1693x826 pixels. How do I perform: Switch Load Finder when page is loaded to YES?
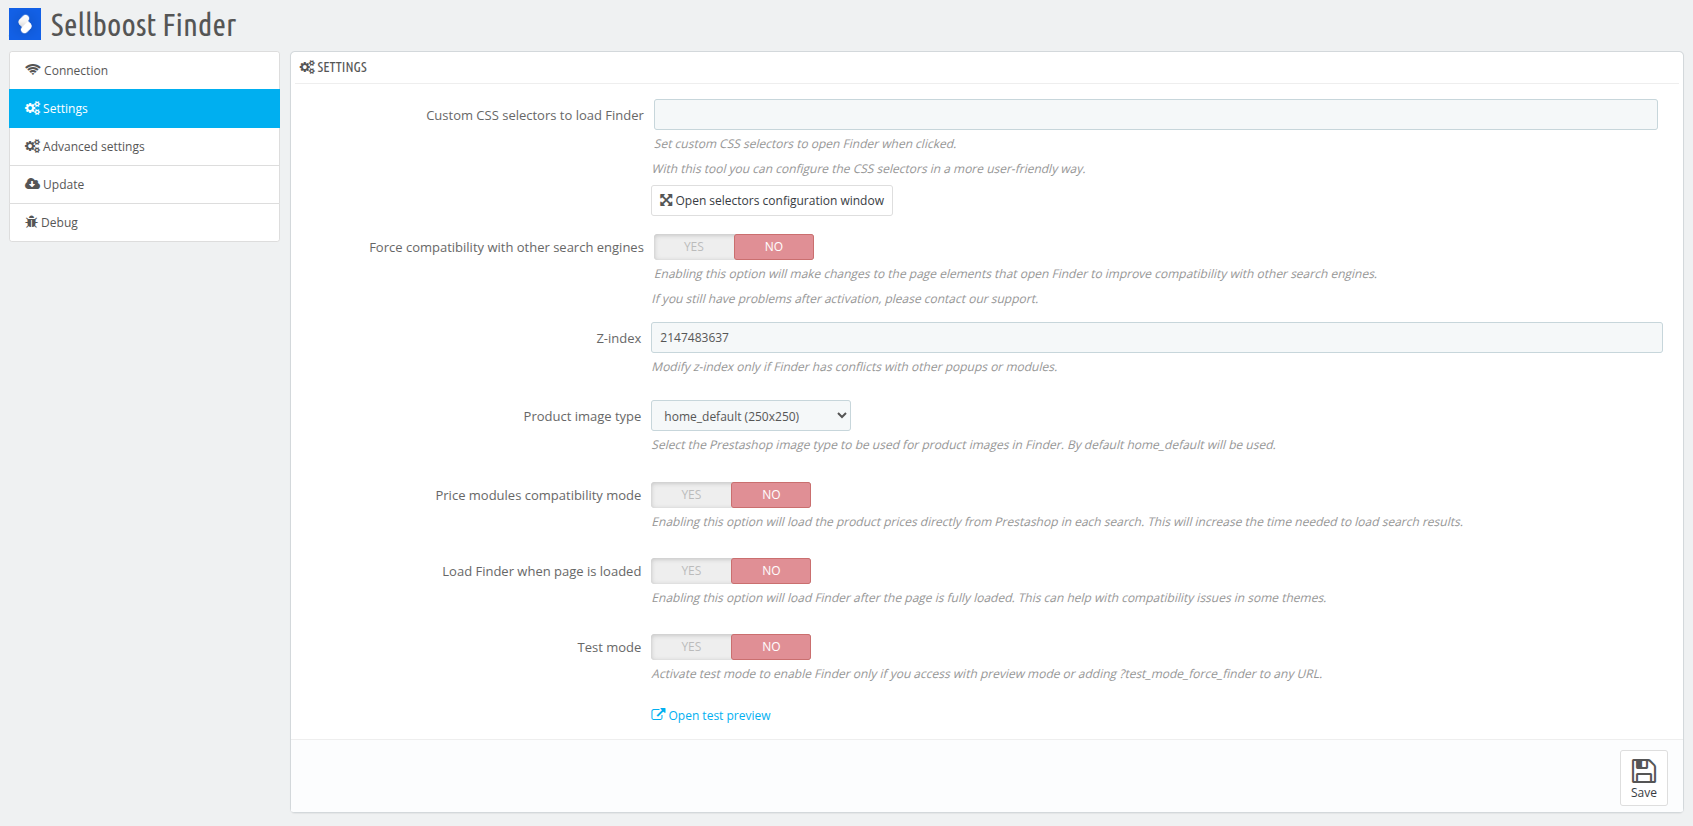pyautogui.click(x=691, y=571)
